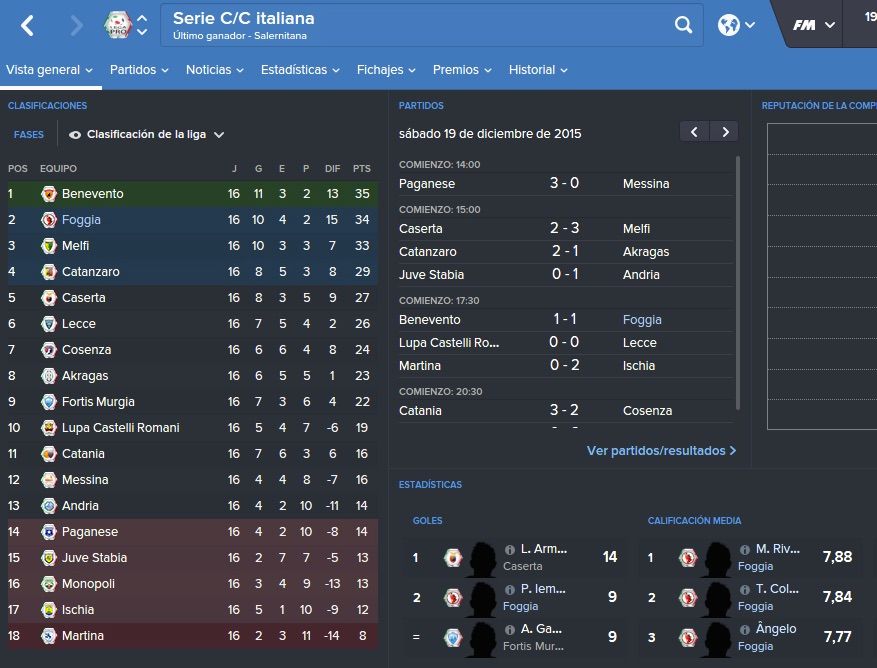Expand the Estadísticas menu
The height and width of the screenshot is (668, 877).
[300, 70]
